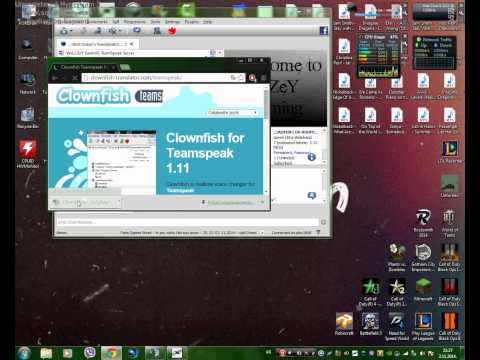Open a new tab in Chrome
The height and width of the screenshot is (360, 480).
(x=125, y=67)
